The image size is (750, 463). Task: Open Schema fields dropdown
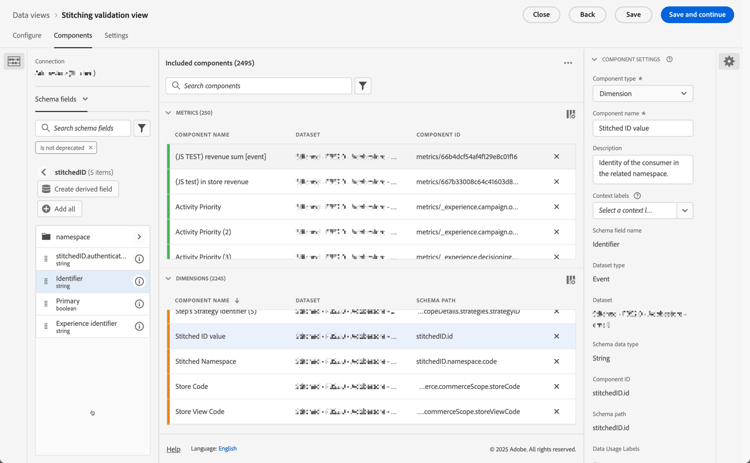click(62, 99)
